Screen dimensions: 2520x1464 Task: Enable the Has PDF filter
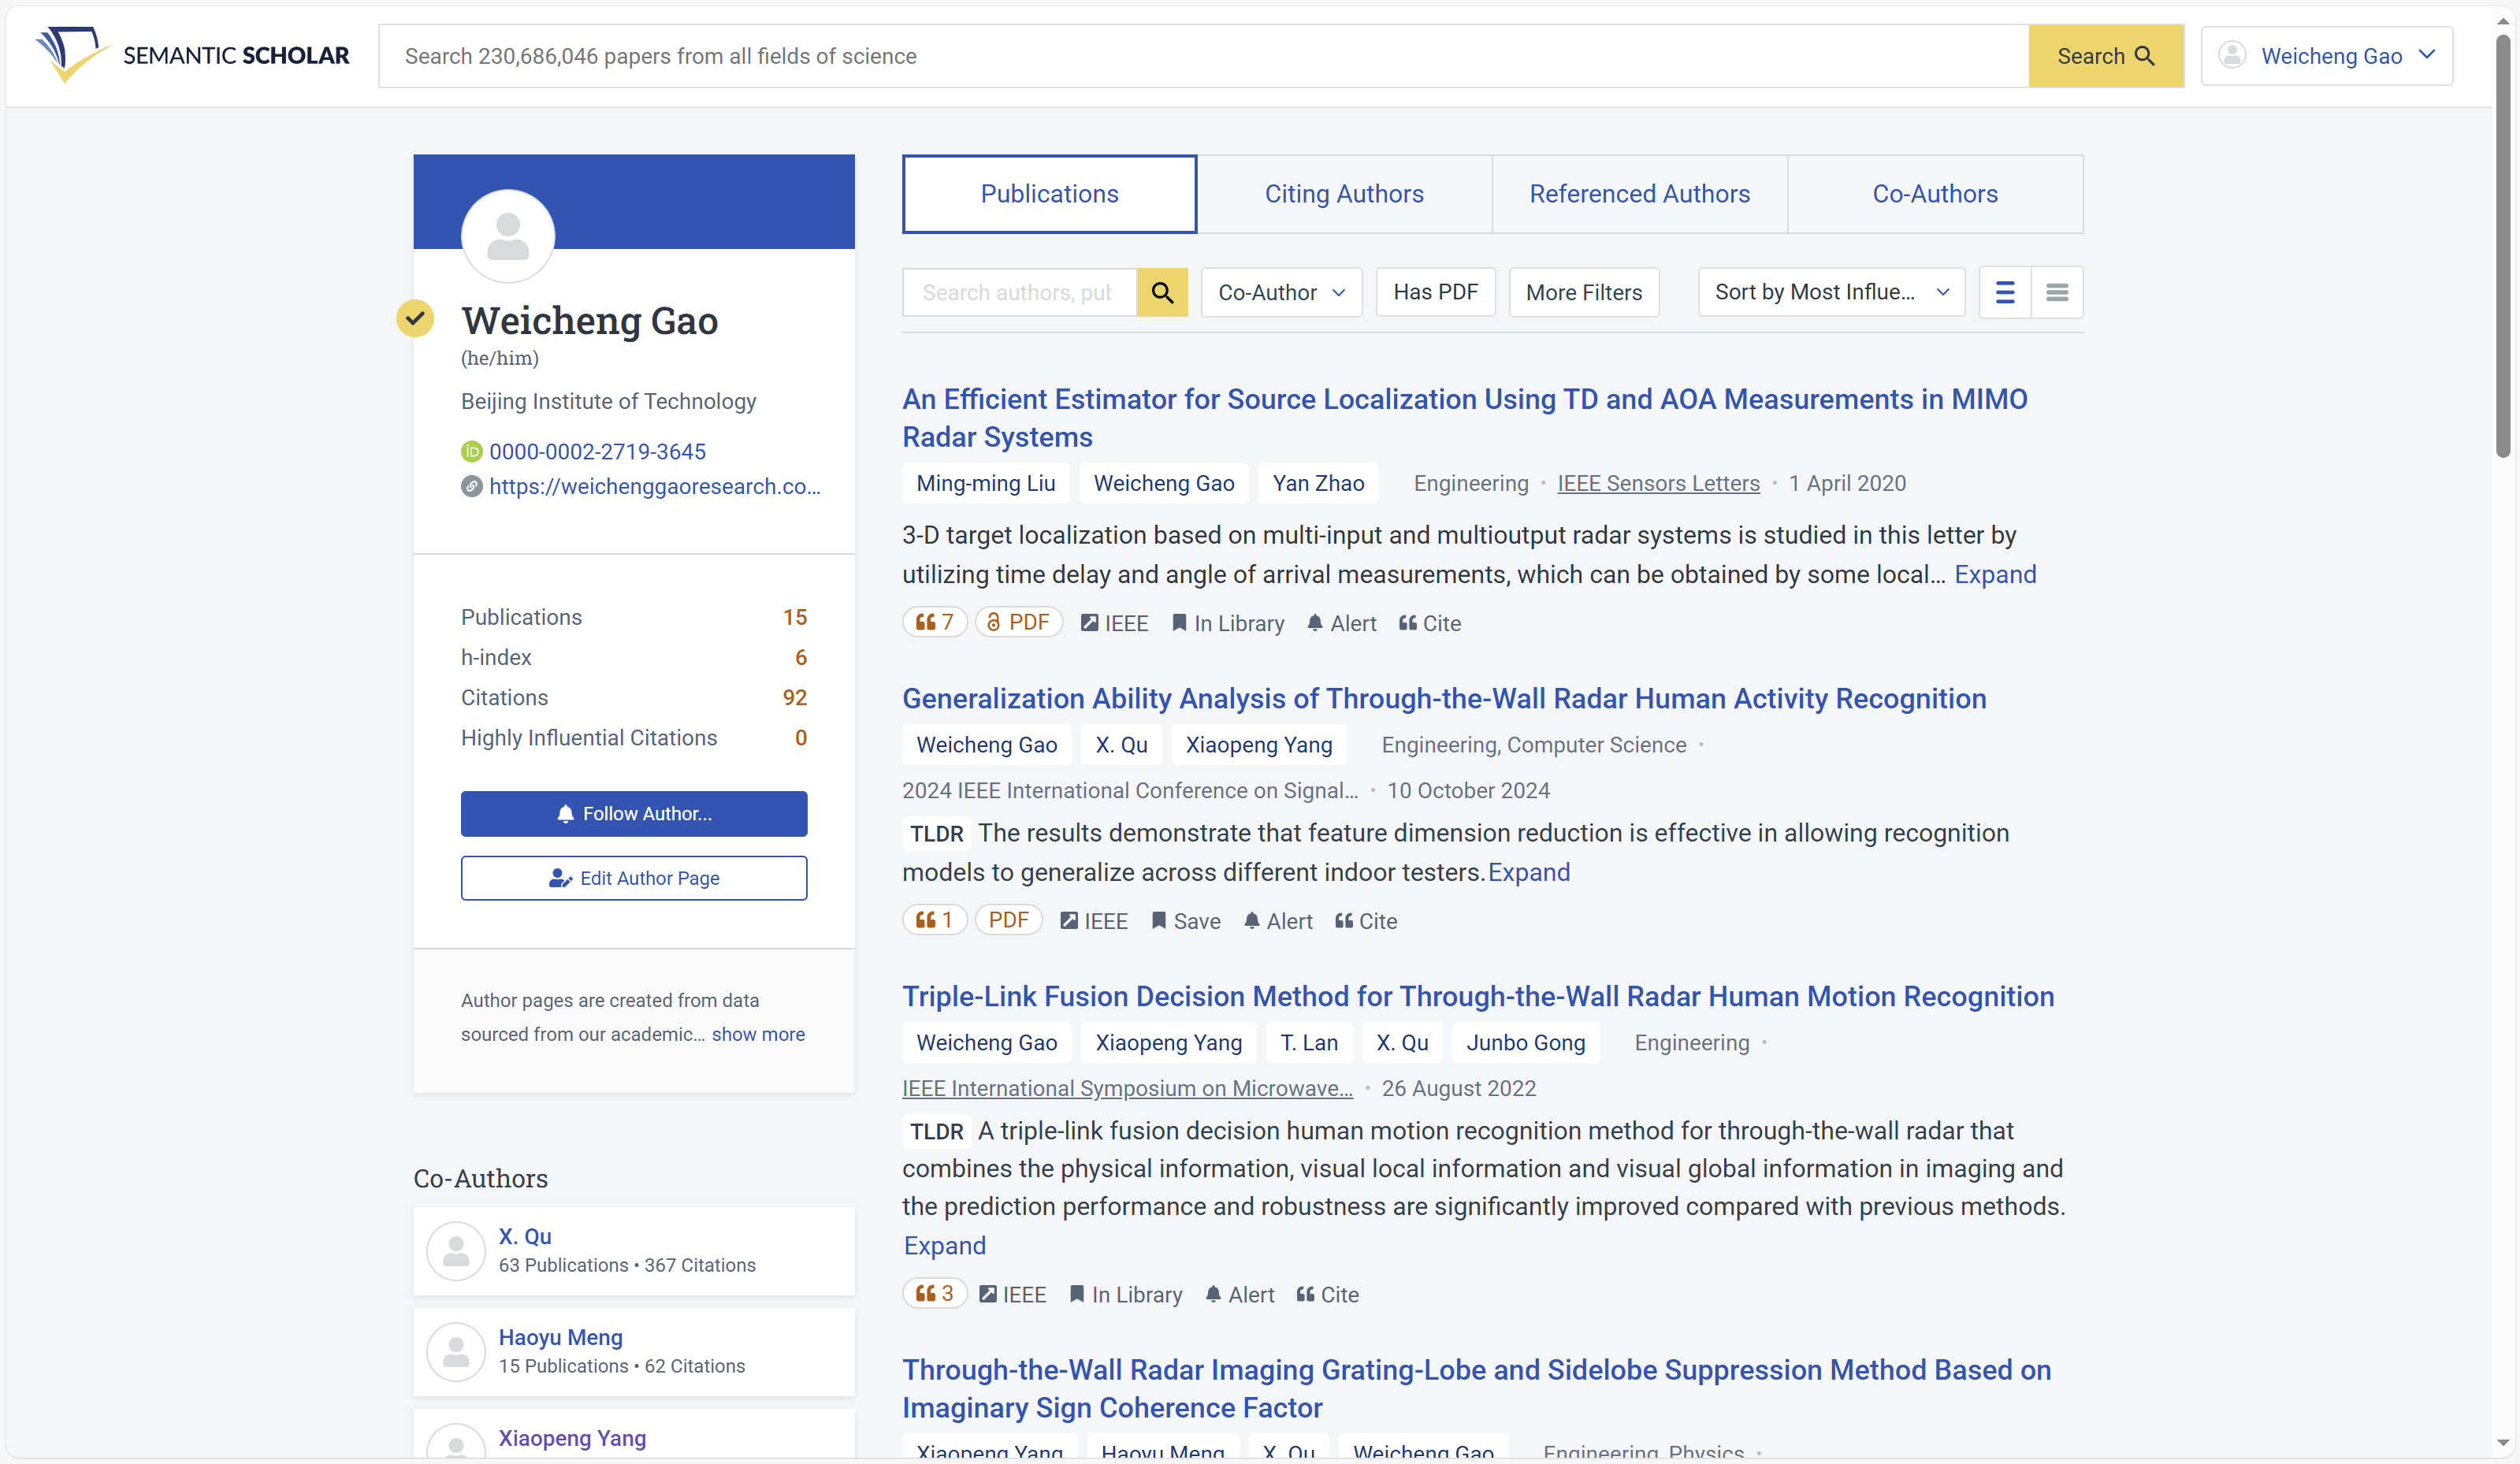[1435, 292]
